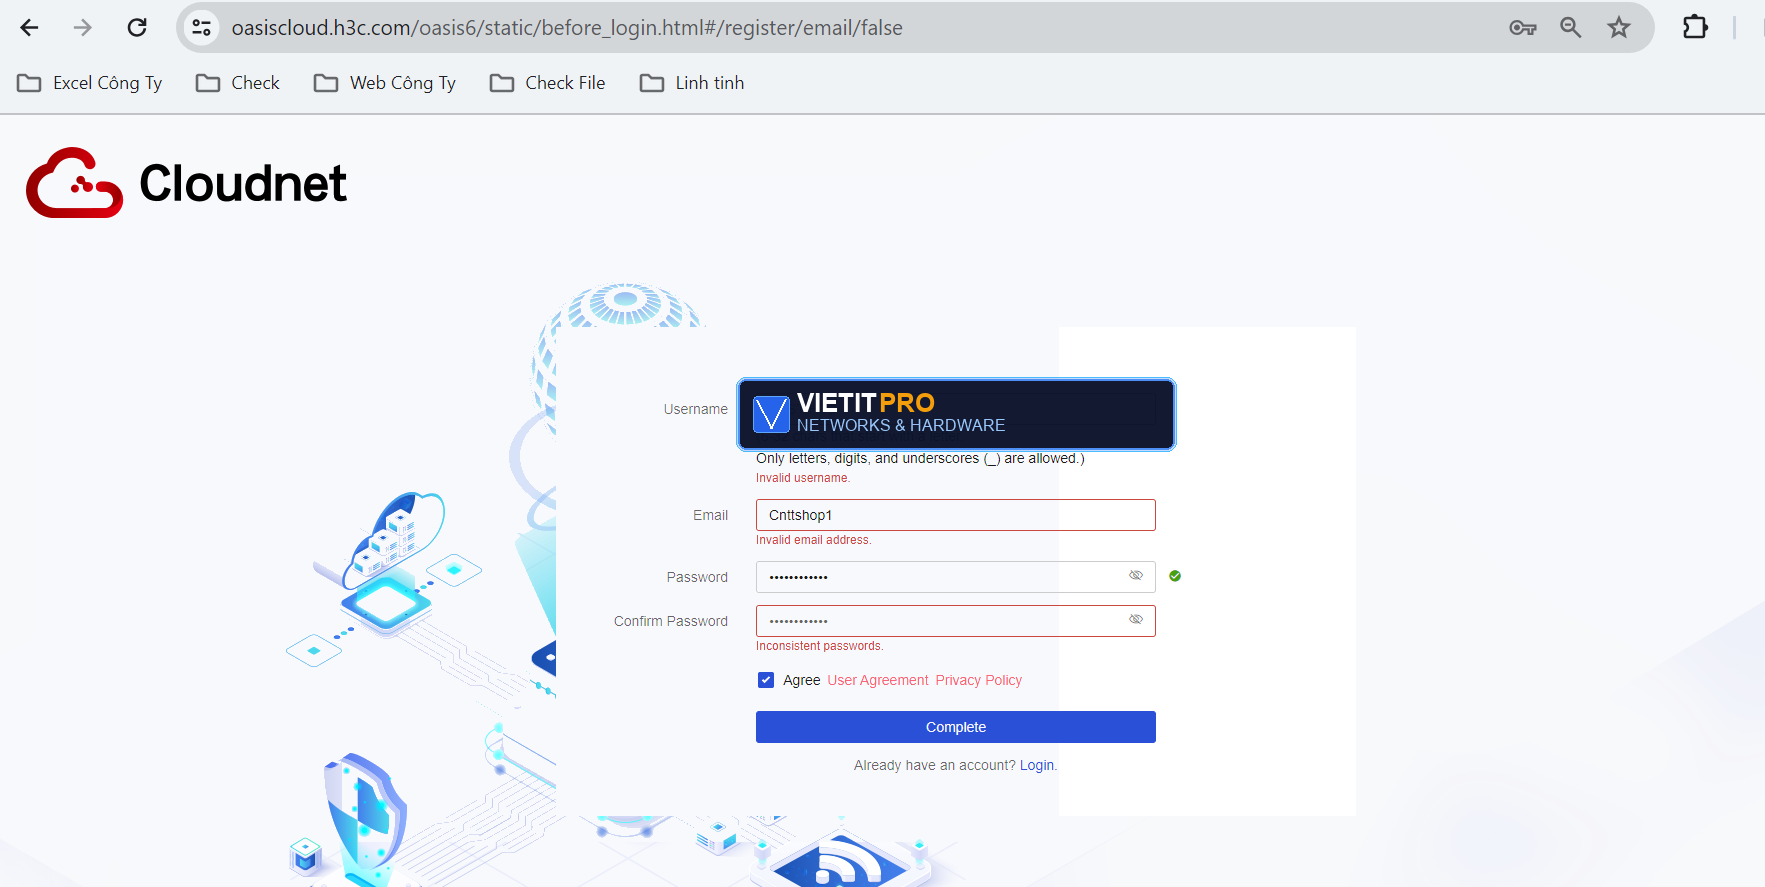Viewport: 1765px width, 887px height.
Task: Focus the Confirm Password input field
Action: coord(956,621)
